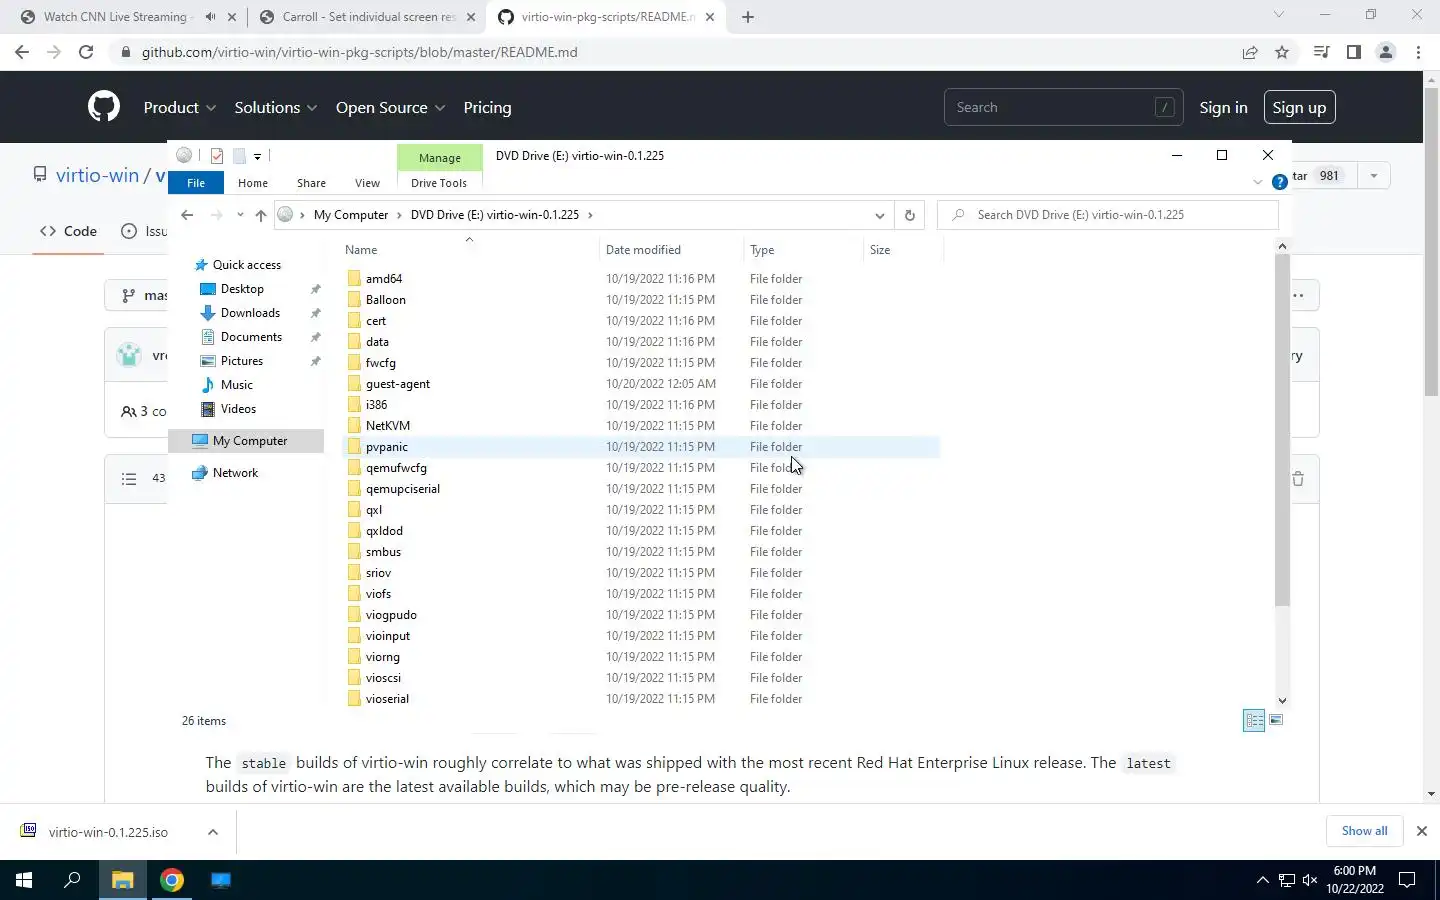Viewport: 1440px width, 900px height.
Task: Bookmark this page with star icon
Action: point(1282,52)
